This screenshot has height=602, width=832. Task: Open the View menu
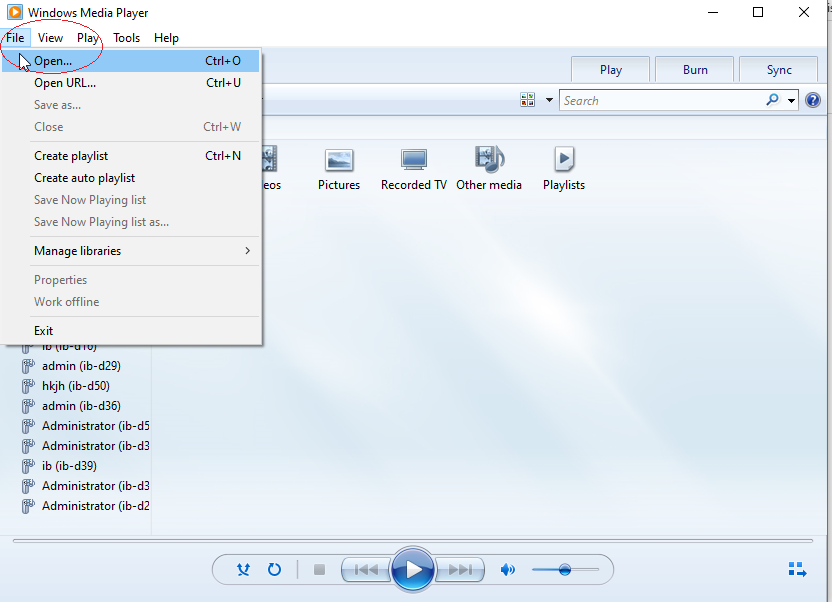pos(50,38)
